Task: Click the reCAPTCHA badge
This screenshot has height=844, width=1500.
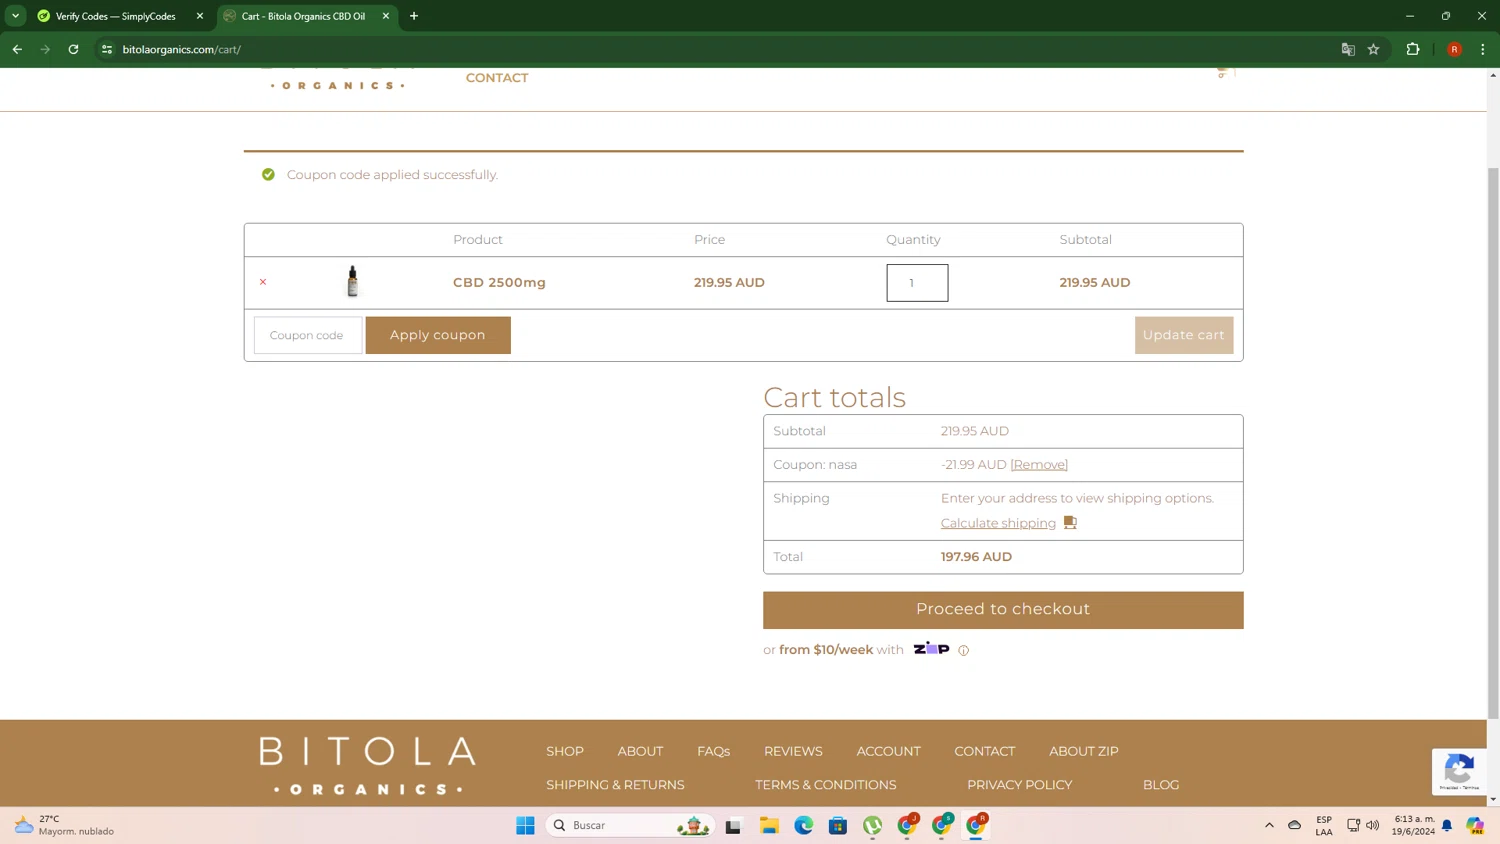Action: click(x=1459, y=771)
